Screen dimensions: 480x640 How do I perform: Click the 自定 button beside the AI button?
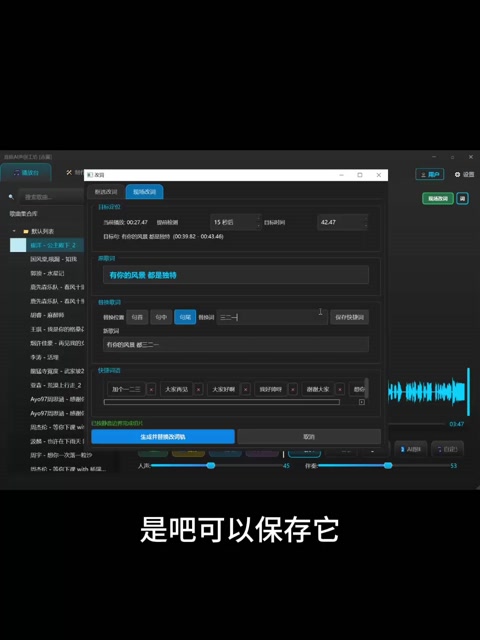pyautogui.click(x=447, y=449)
